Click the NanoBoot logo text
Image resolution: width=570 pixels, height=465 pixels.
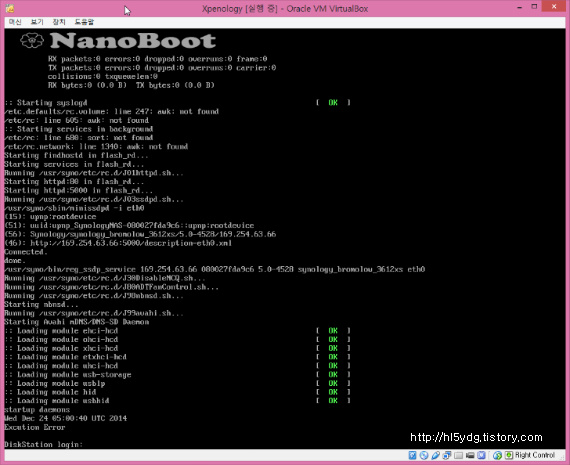click(x=133, y=40)
